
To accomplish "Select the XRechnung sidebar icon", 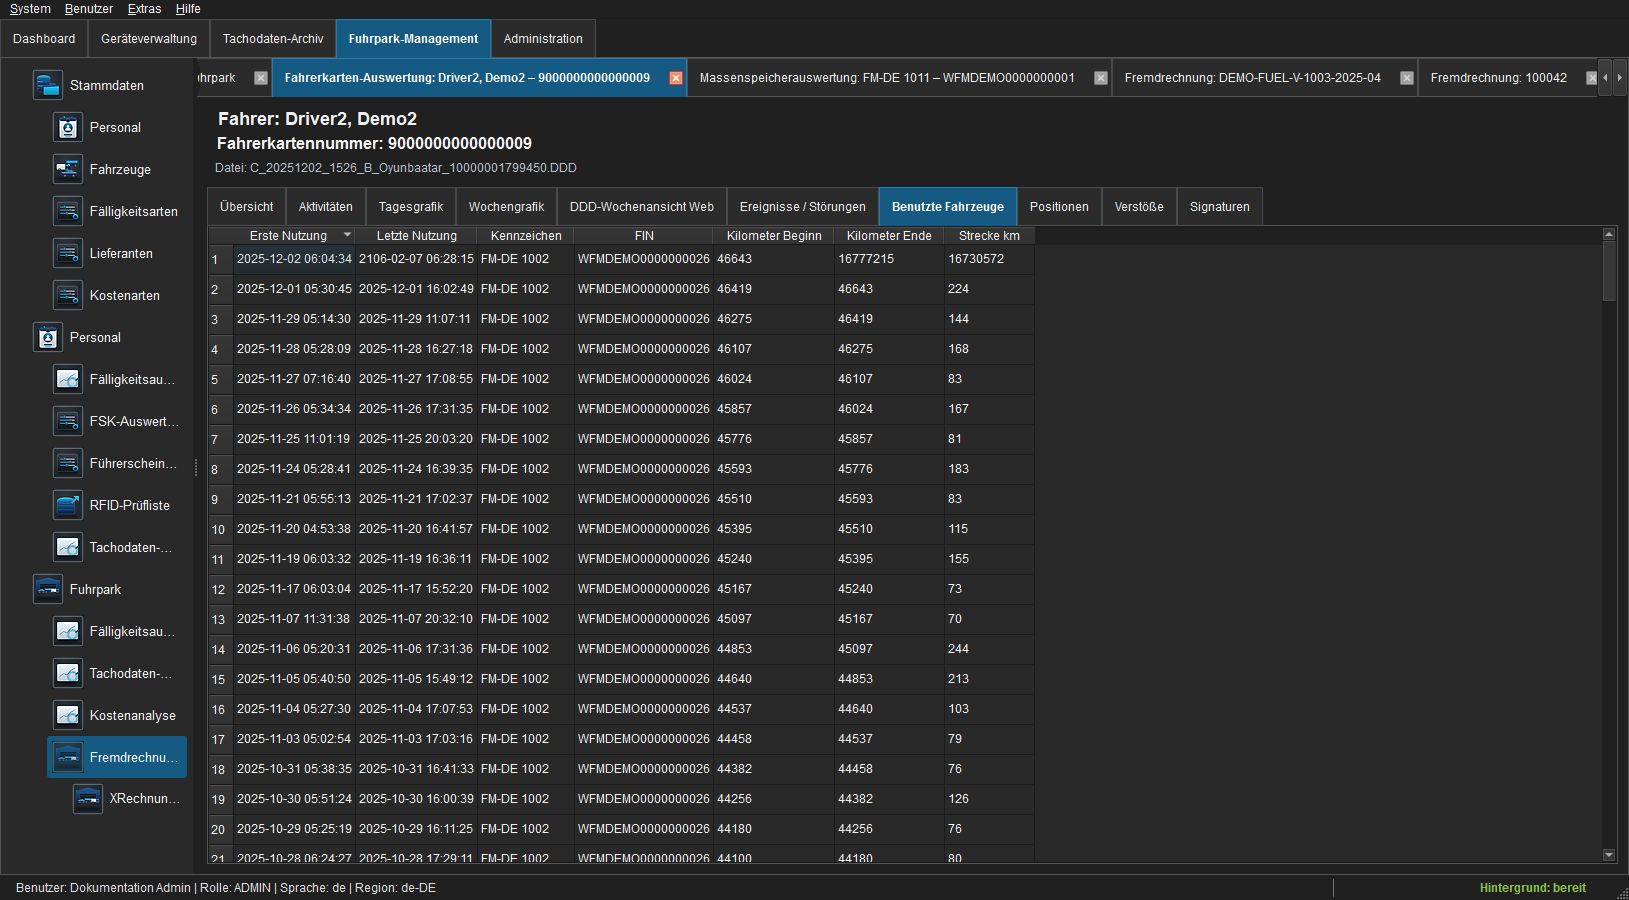I will [87, 798].
